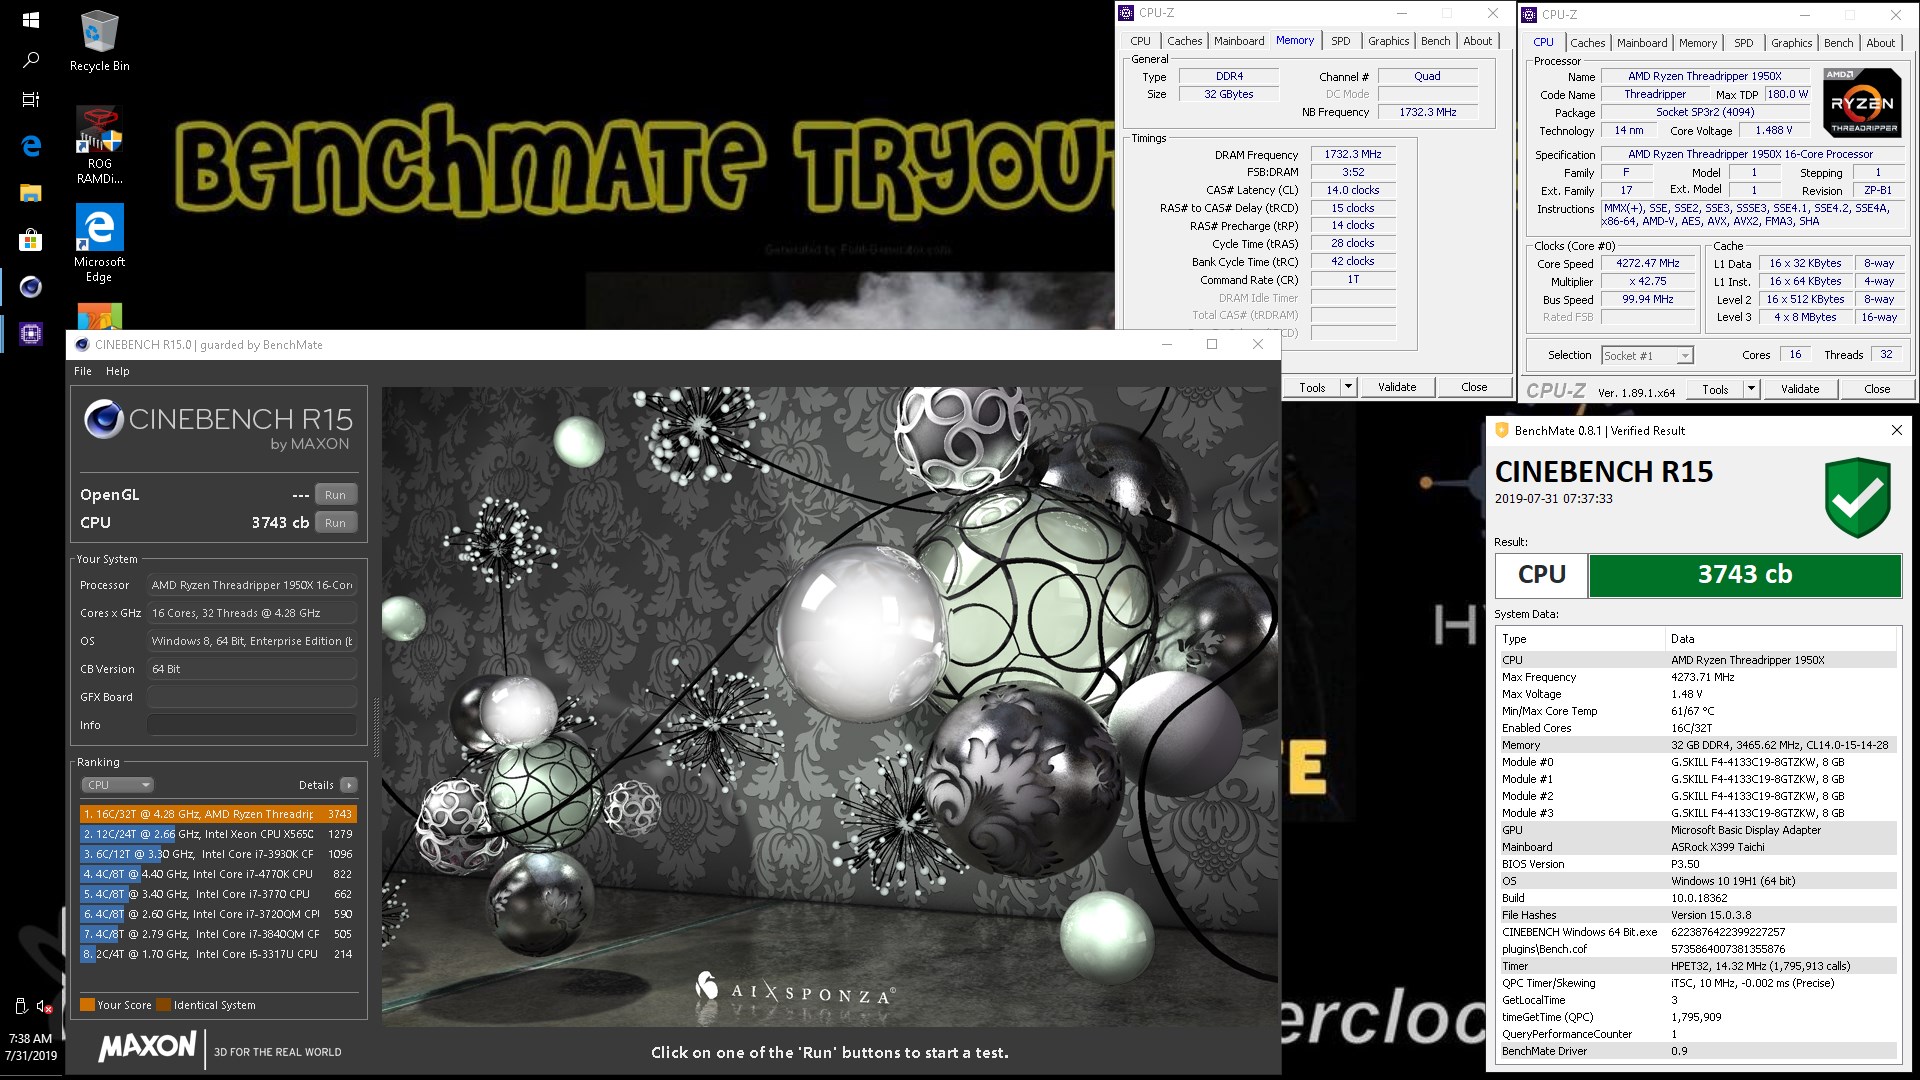This screenshot has width=1920, height=1080.
Task: Click Close button in CPU-Z CPU window
Action: coord(1877,389)
